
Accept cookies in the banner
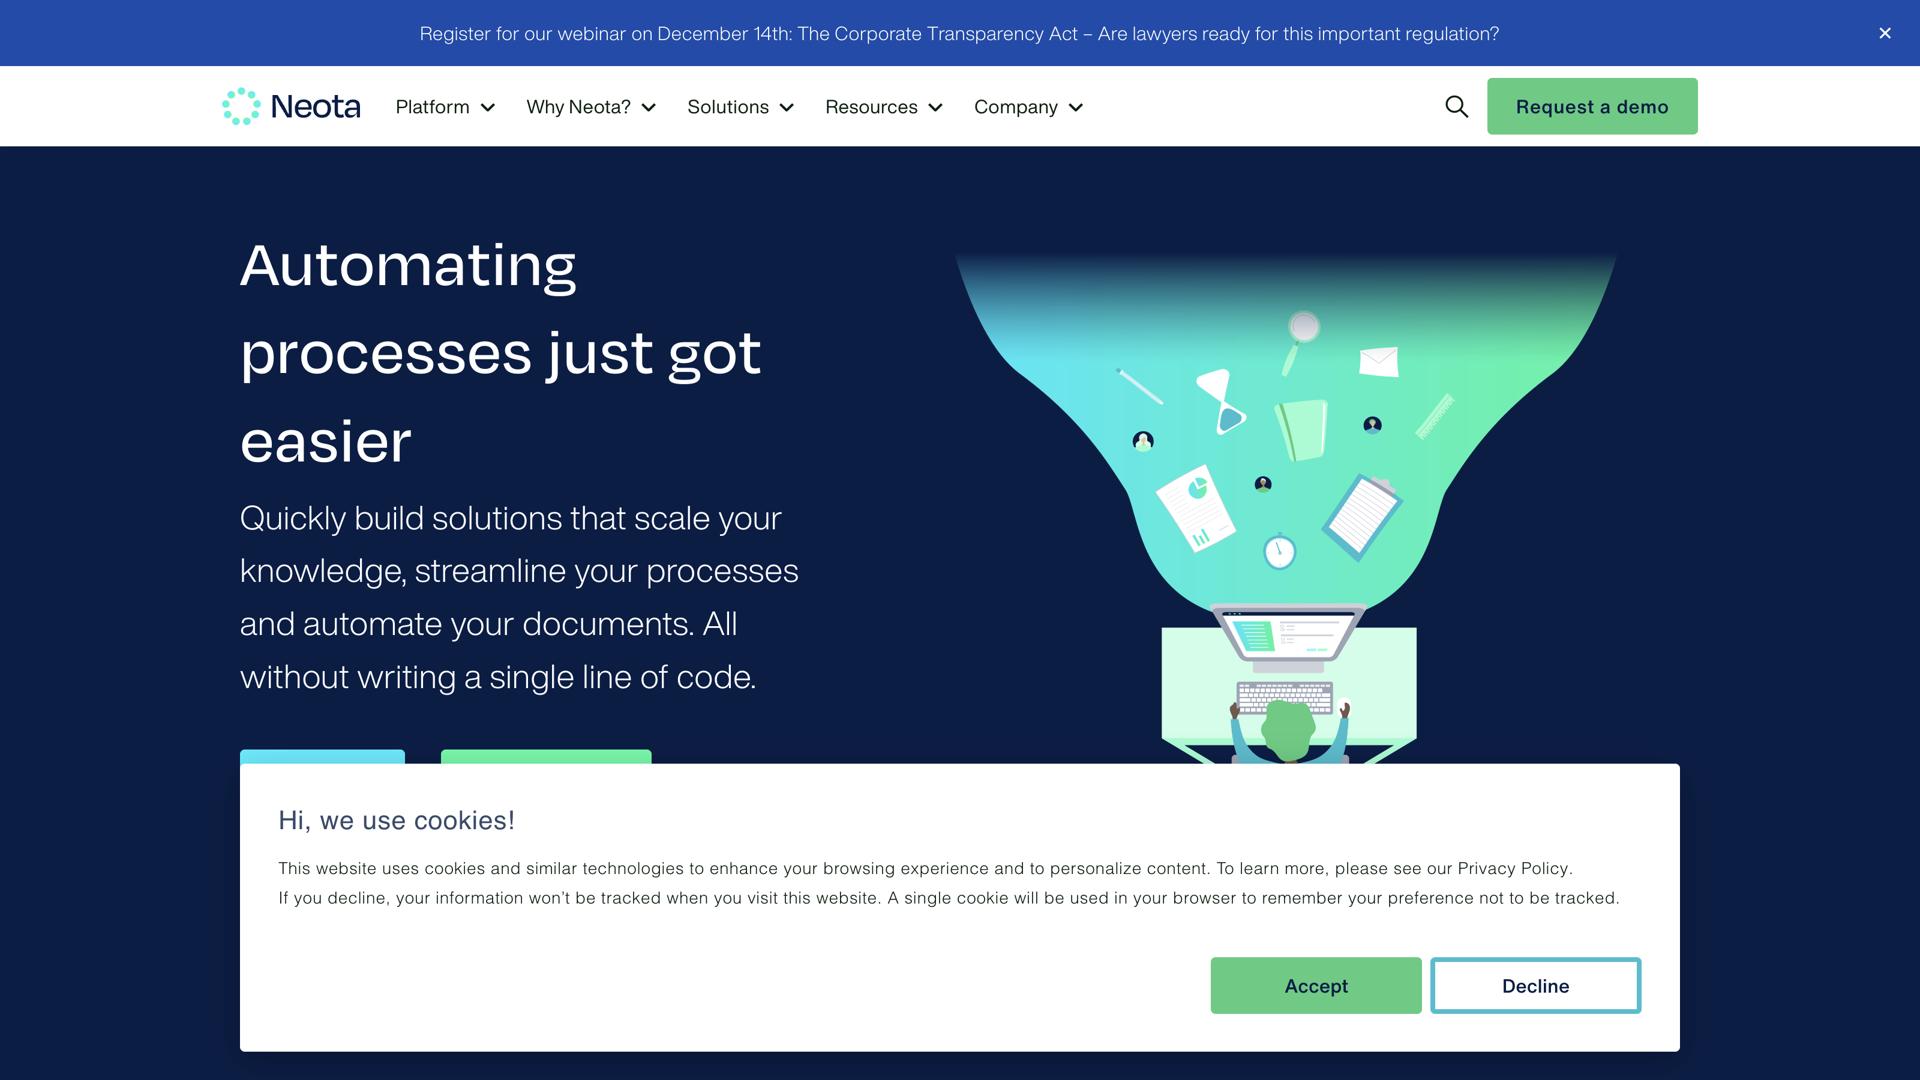click(x=1315, y=986)
